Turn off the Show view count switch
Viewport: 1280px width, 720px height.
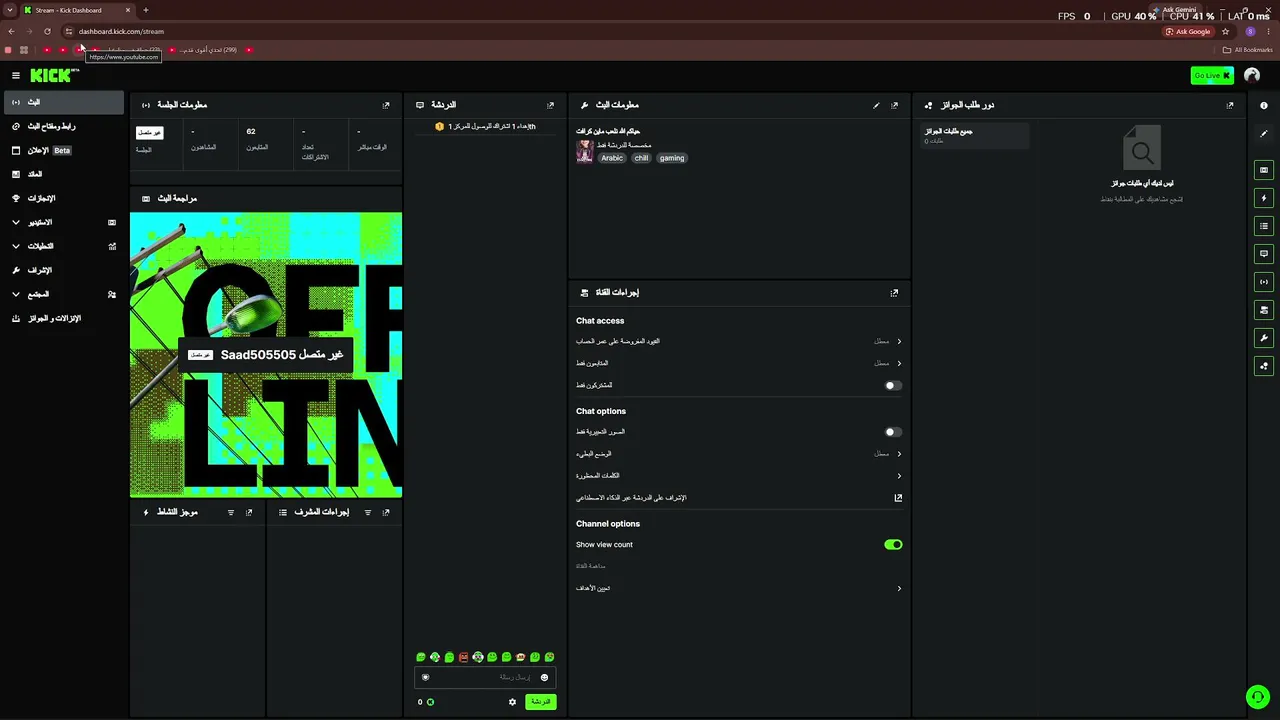coord(893,545)
